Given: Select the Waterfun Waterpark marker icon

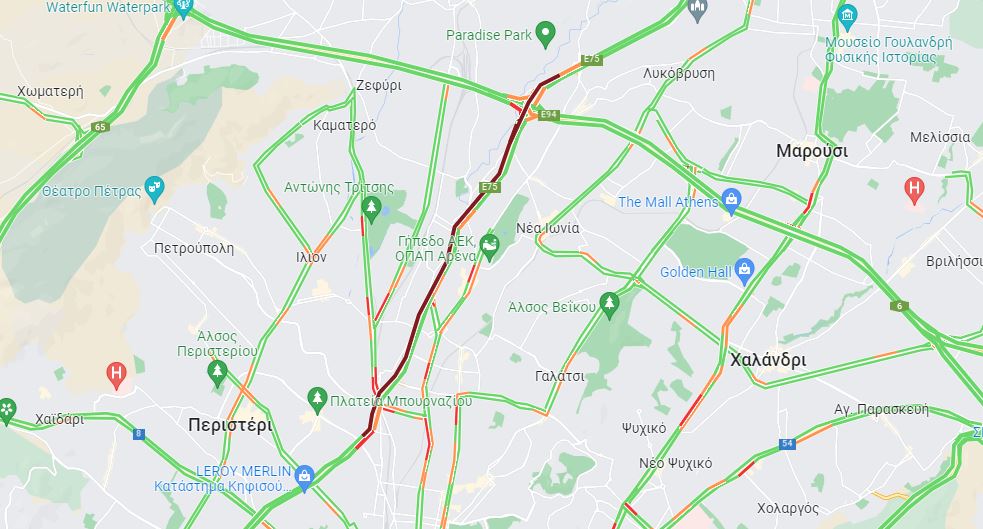Looking at the screenshot, I should click(x=184, y=8).
